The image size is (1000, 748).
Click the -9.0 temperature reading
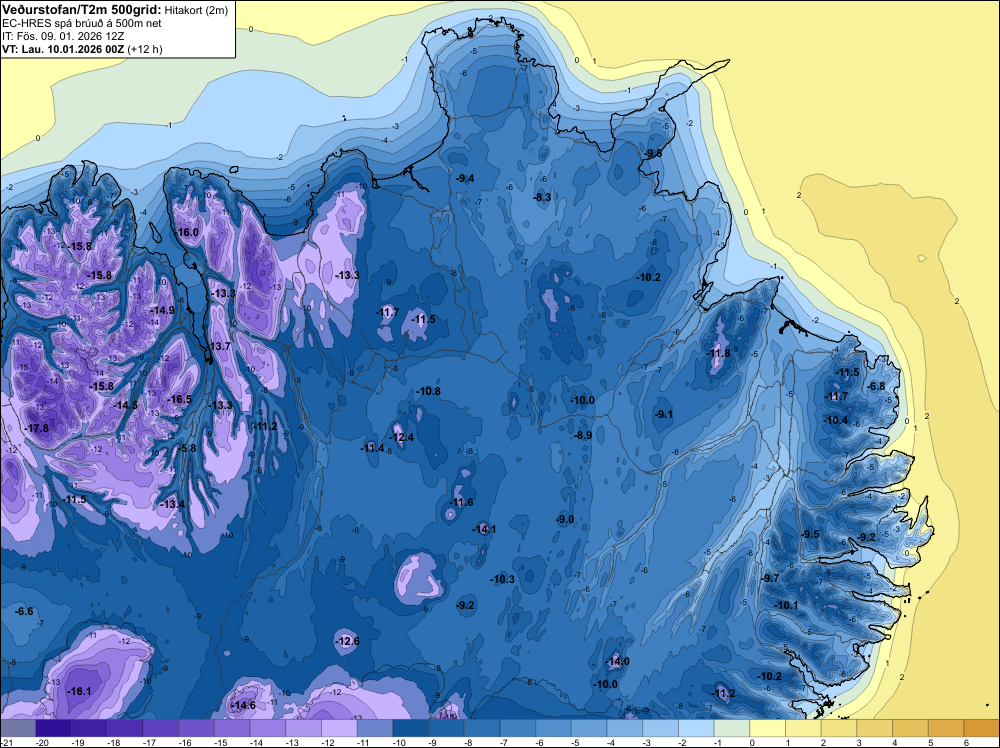565,519
